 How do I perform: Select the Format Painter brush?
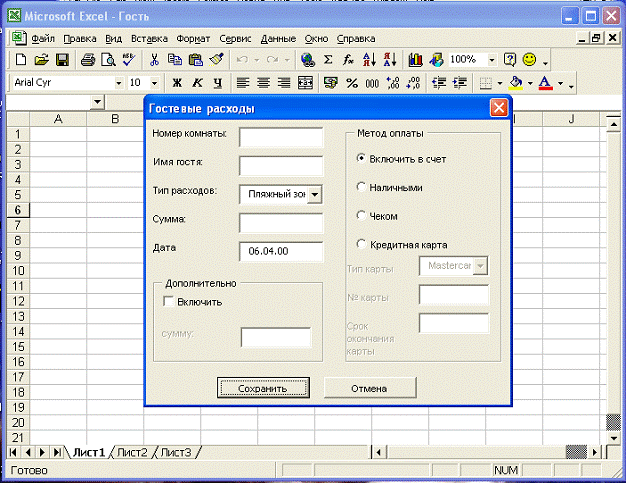tap(216, 60)
